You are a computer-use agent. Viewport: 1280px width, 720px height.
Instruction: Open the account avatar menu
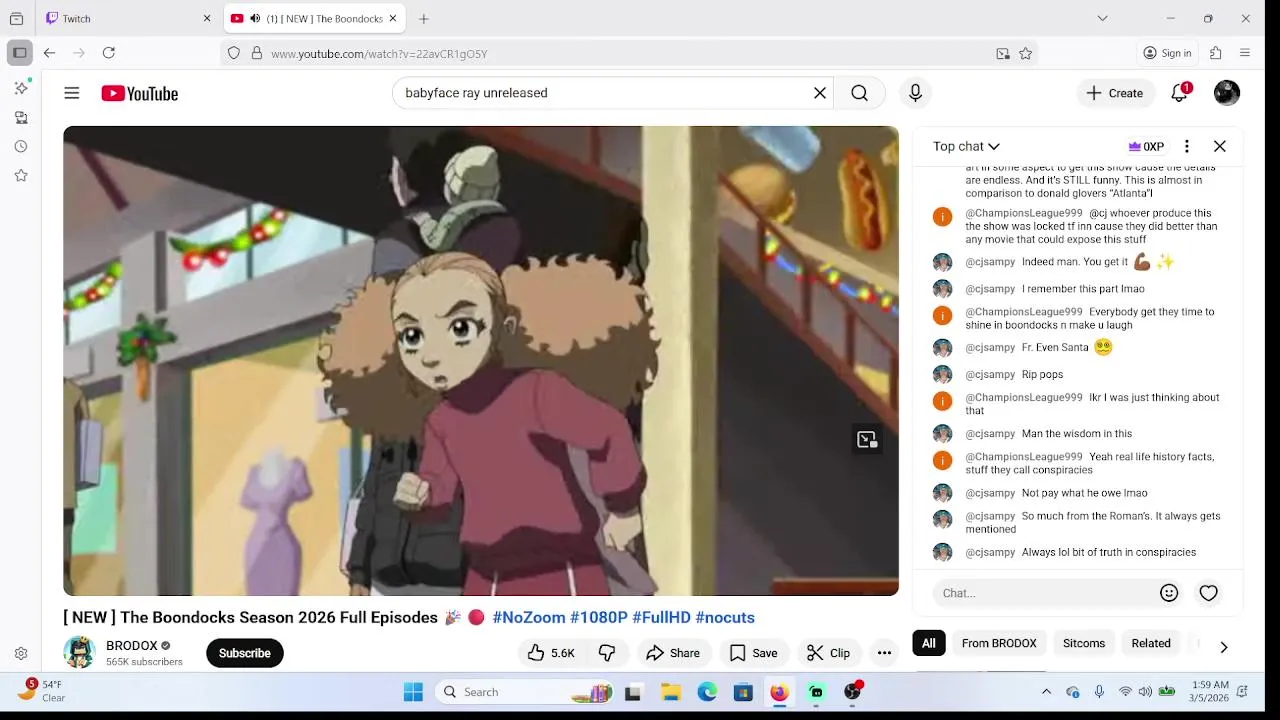click(1227, 93)
